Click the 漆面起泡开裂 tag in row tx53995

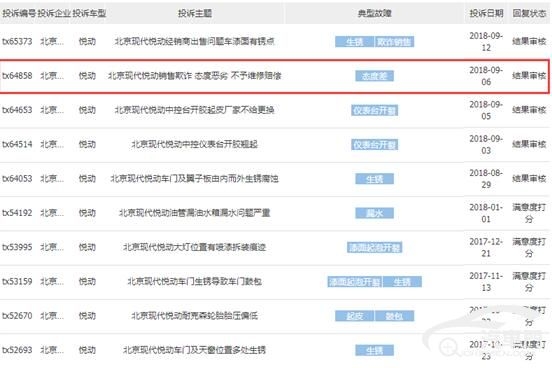[x=375, y=248]
